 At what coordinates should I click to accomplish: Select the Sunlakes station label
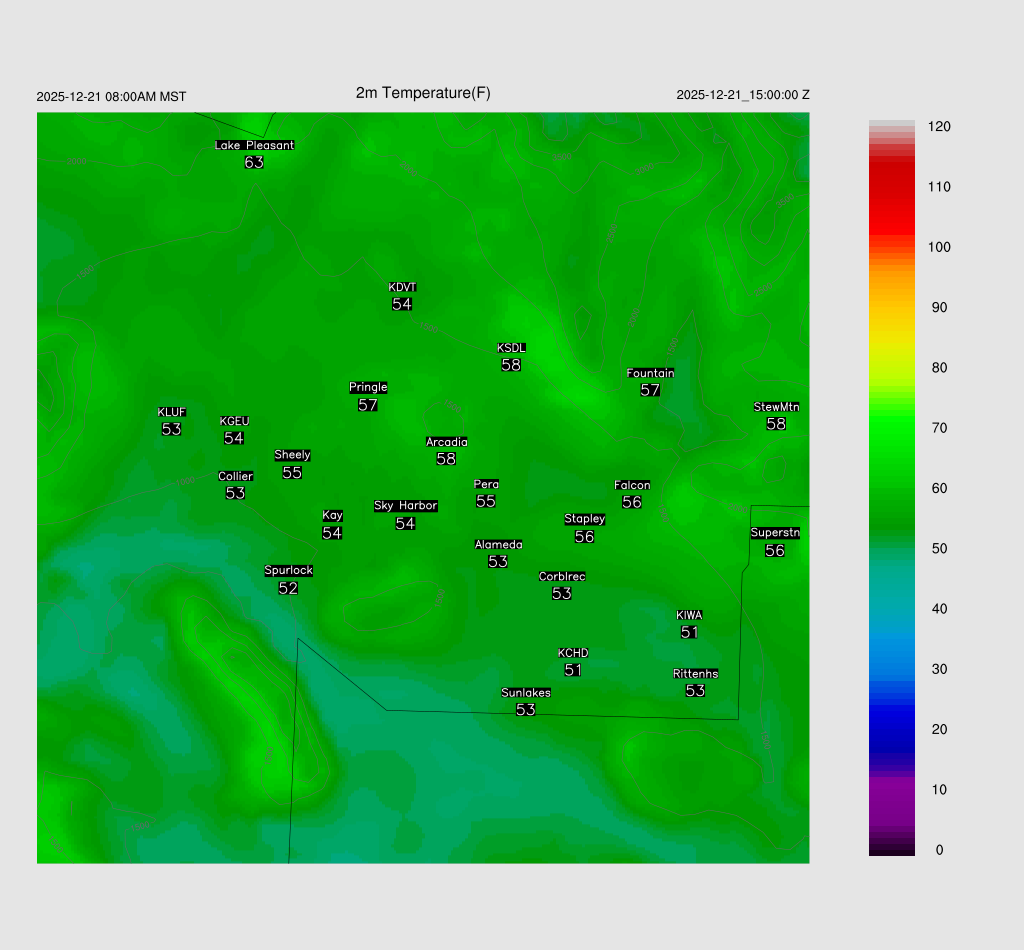526,693
